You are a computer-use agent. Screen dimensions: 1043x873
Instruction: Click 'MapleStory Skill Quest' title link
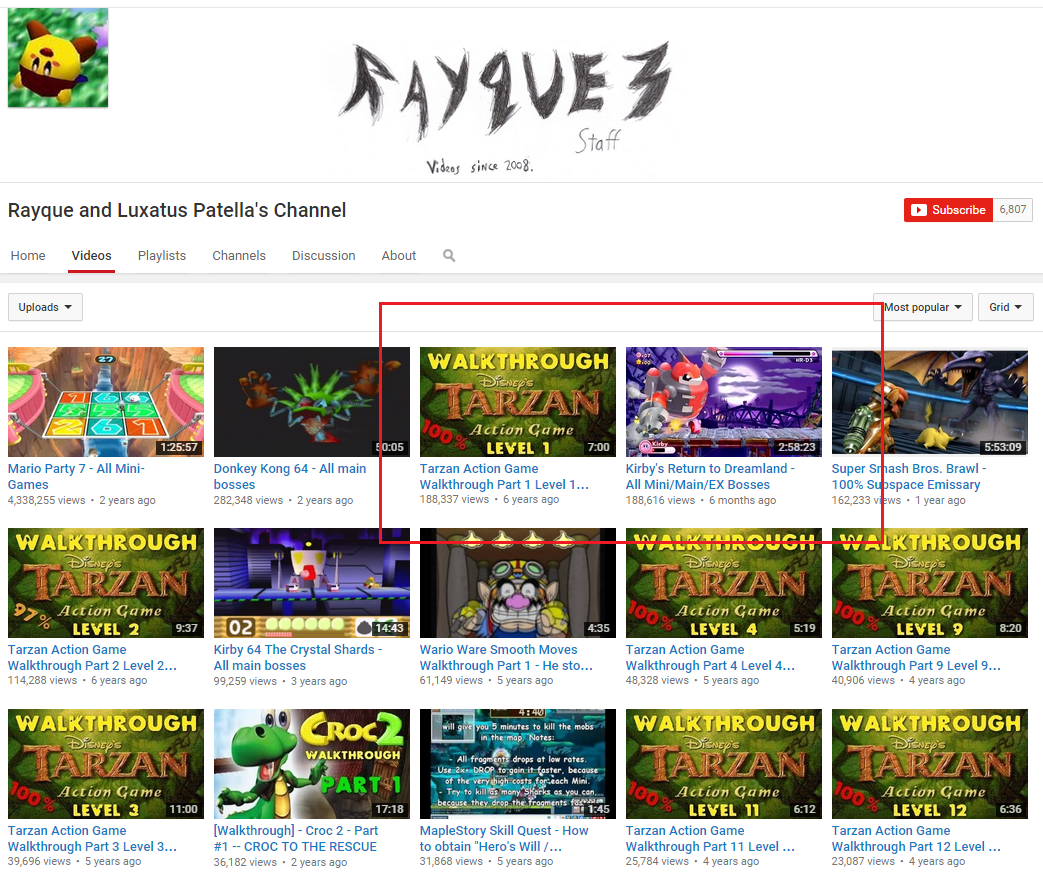coord(504,838)
